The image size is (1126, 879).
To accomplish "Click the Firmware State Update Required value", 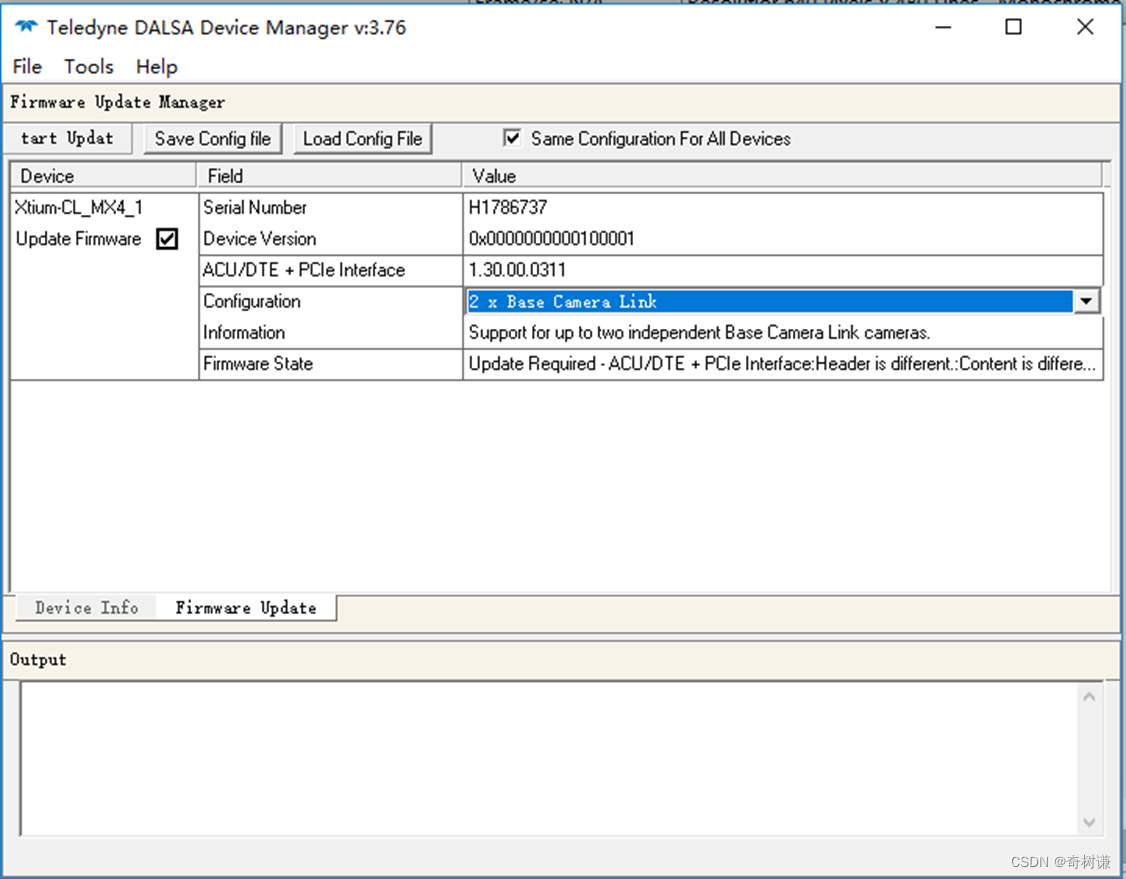I will 783,363.
